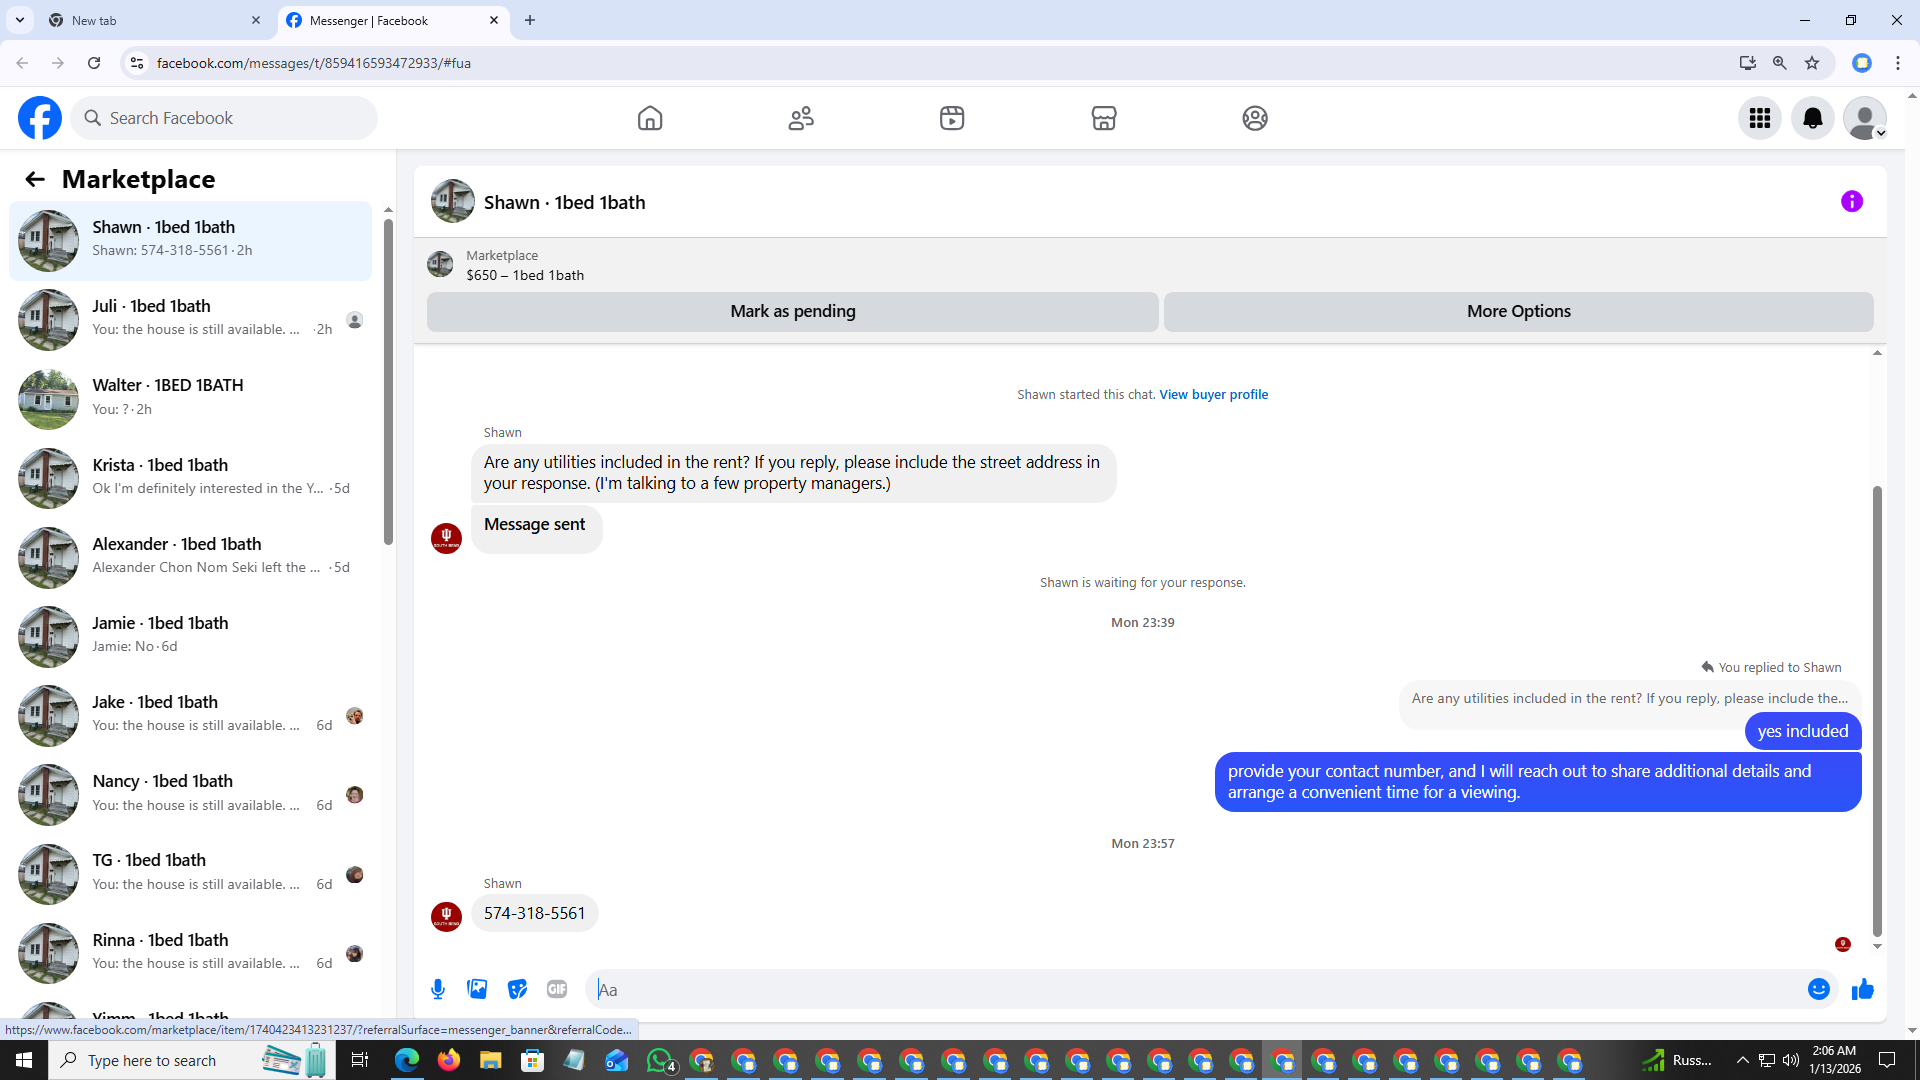Focus the message text input field
Viewport: 1920px width, 1080px height.
(x=1190, y=989)
